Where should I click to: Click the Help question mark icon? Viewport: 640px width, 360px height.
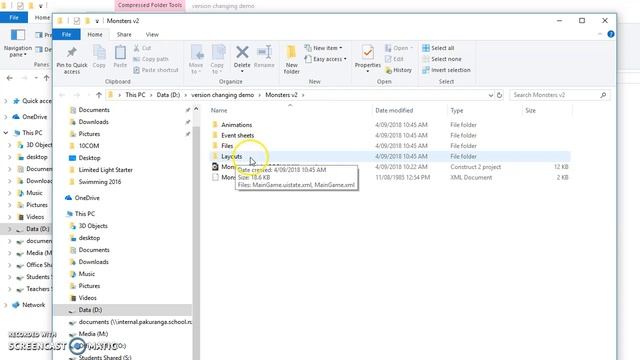pyautogui.click(x=611, y=34)
